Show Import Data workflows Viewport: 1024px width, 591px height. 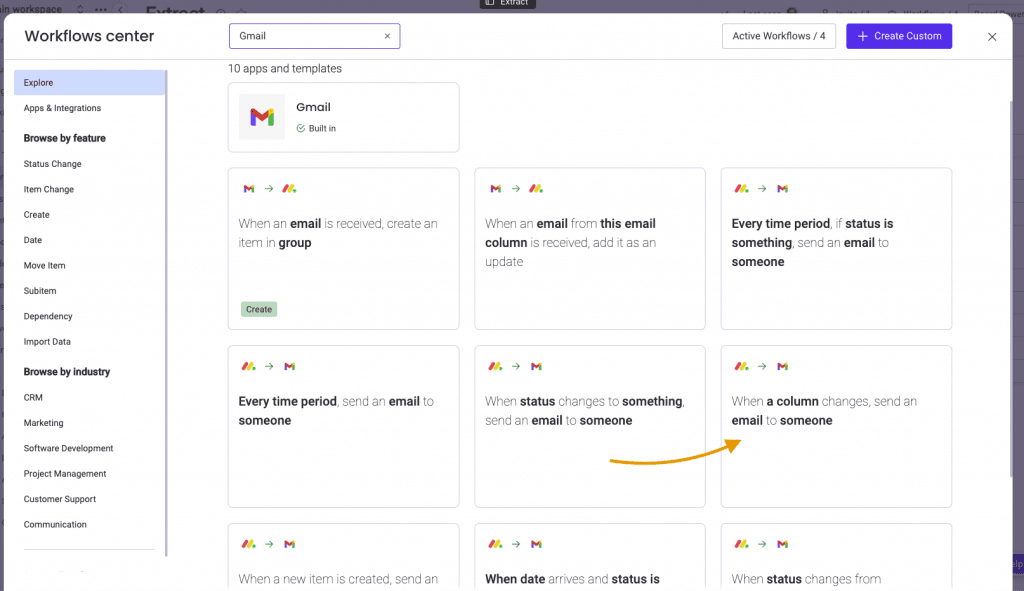[x=47, y=342]
